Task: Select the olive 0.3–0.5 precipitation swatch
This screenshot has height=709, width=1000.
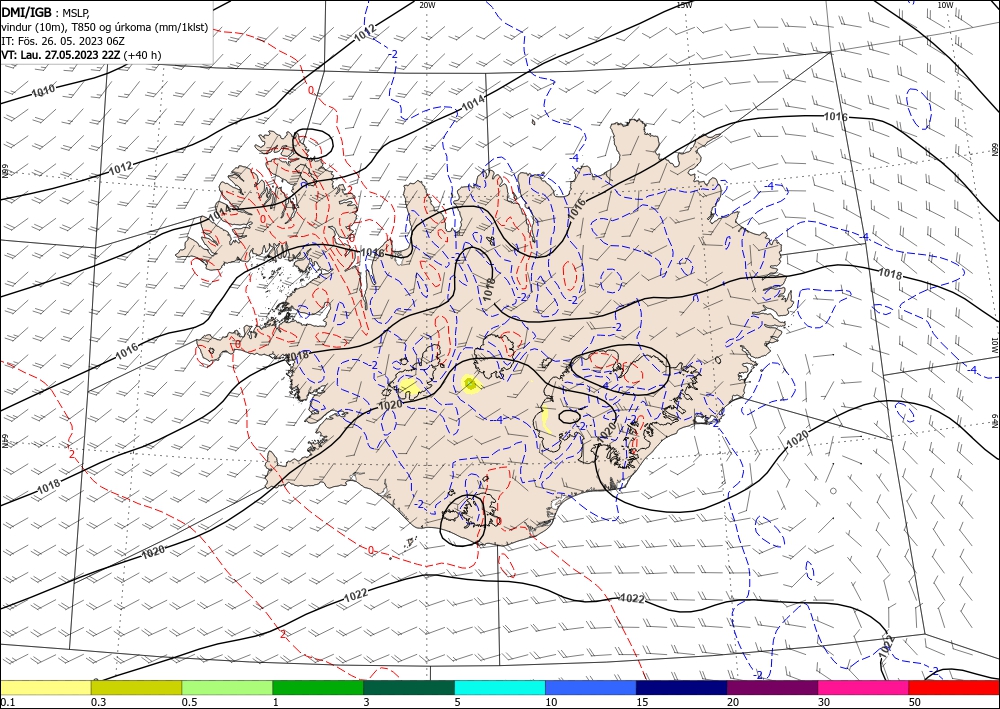Action: [x=136, y=687]
